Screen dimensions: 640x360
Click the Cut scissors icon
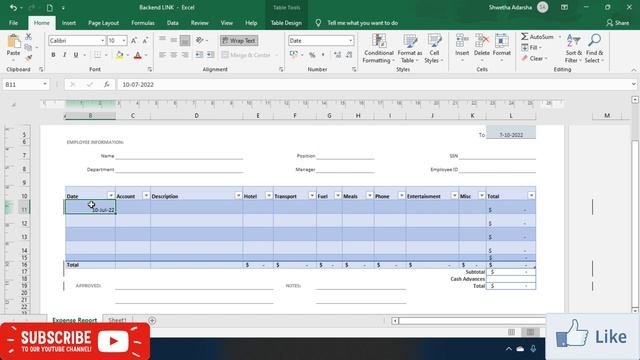[28, 37]
